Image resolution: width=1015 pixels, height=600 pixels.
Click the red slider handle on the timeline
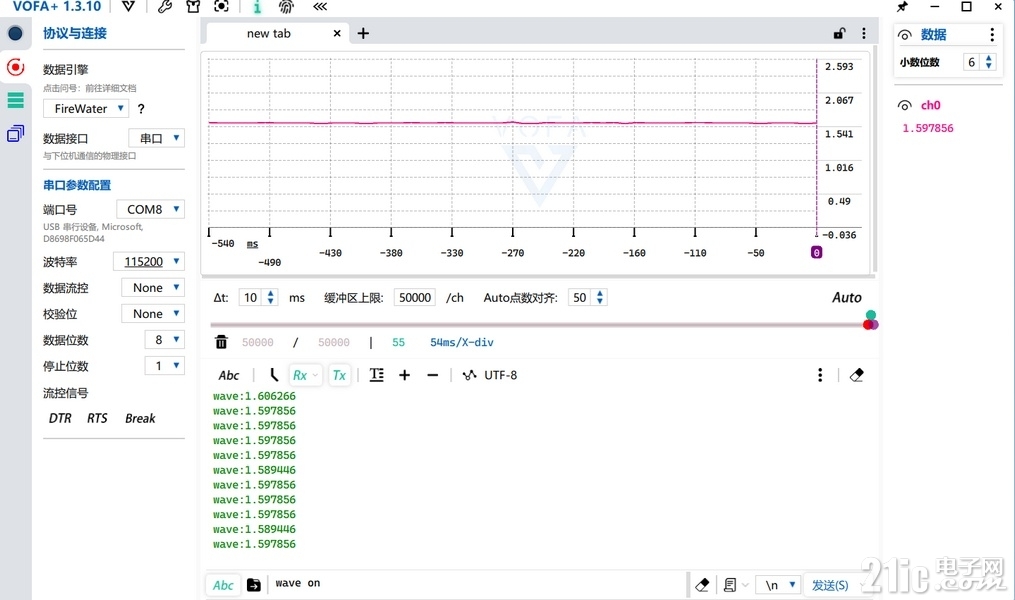pos(868,324)
